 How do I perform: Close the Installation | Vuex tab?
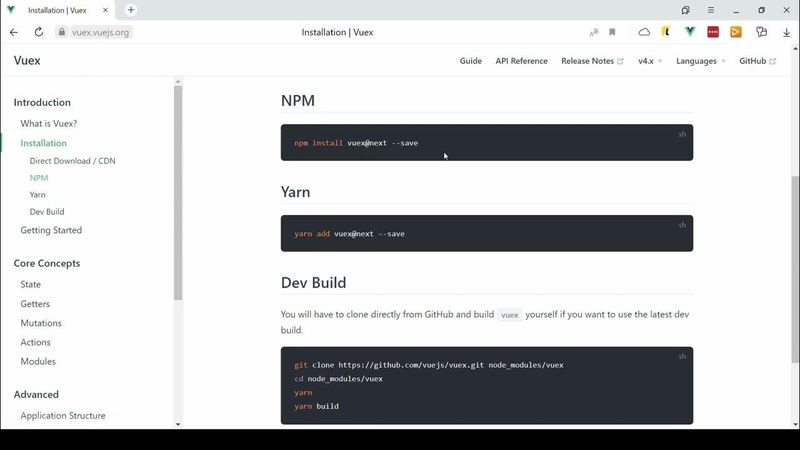105,10
